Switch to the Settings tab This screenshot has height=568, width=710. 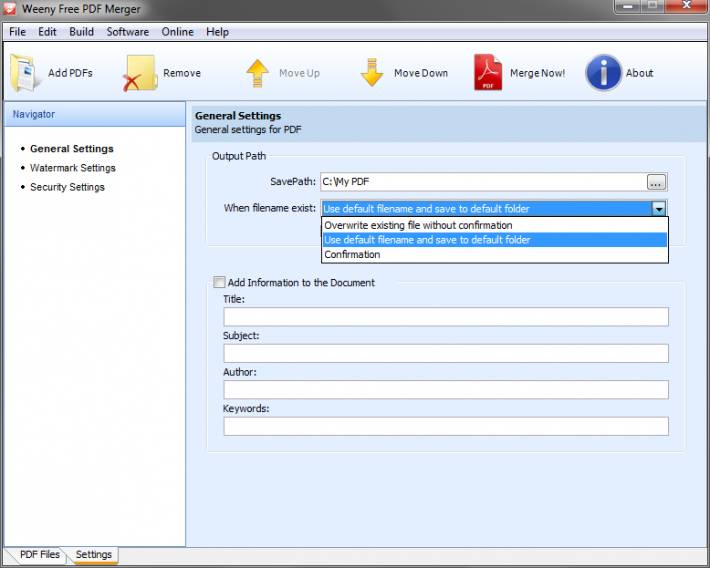[94, 554]
